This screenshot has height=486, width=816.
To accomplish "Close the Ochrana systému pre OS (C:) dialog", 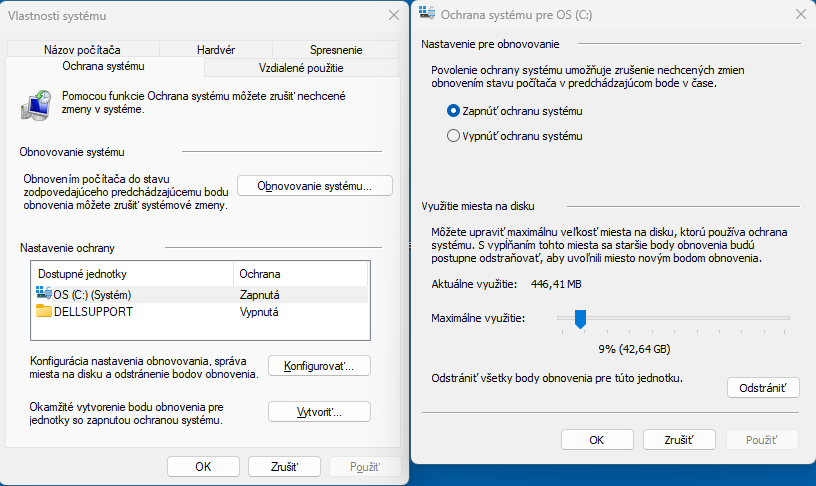I will pos(799,15).
